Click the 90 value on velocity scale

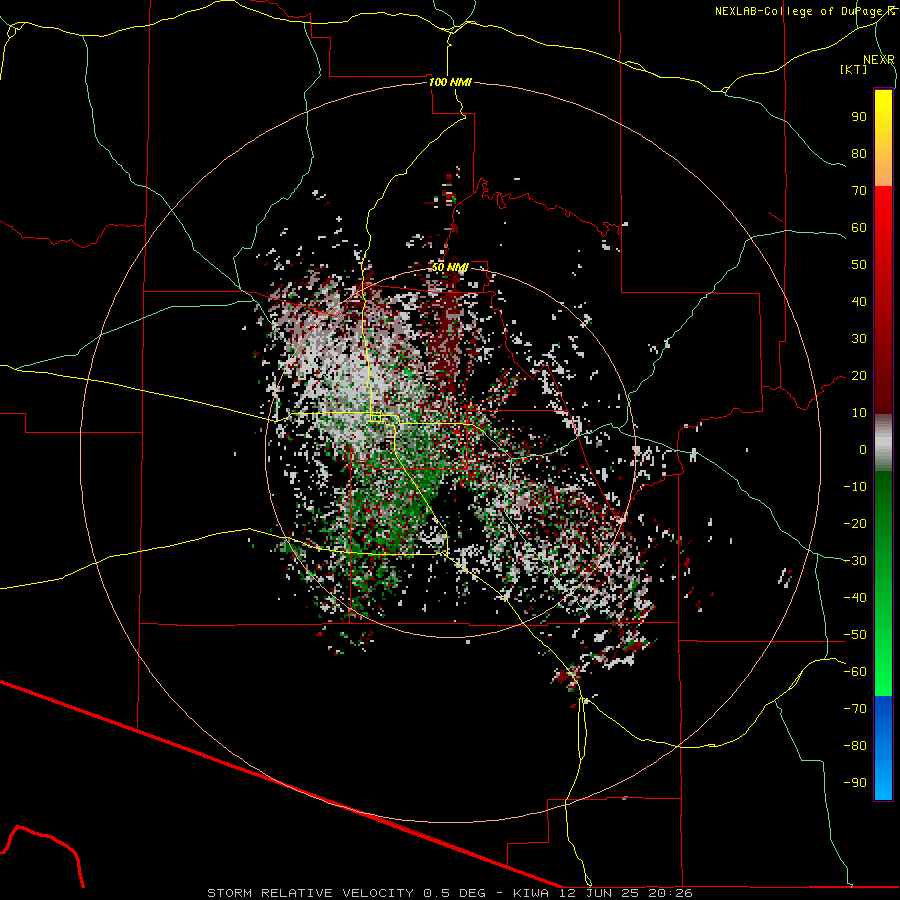click(859, 117)
